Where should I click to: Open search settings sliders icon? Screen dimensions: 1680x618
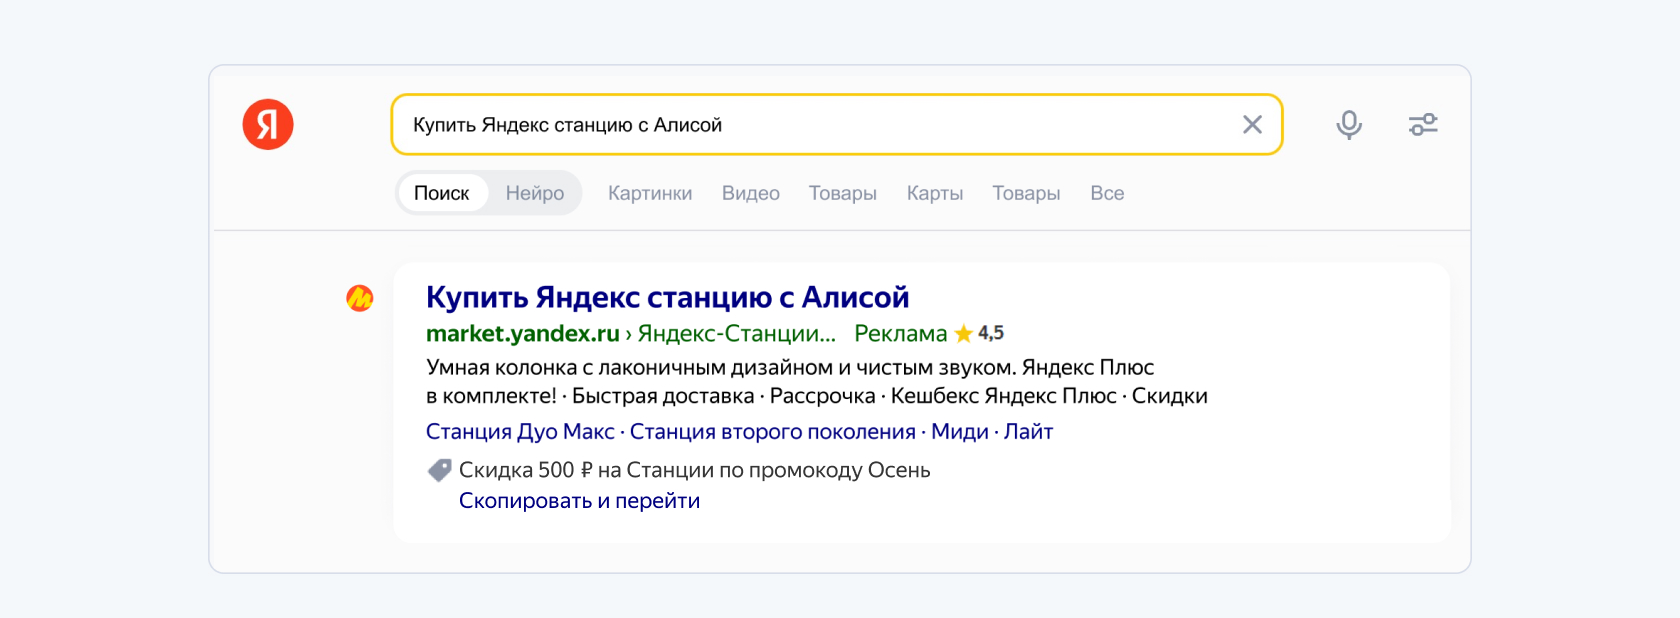click(1423, 125)
